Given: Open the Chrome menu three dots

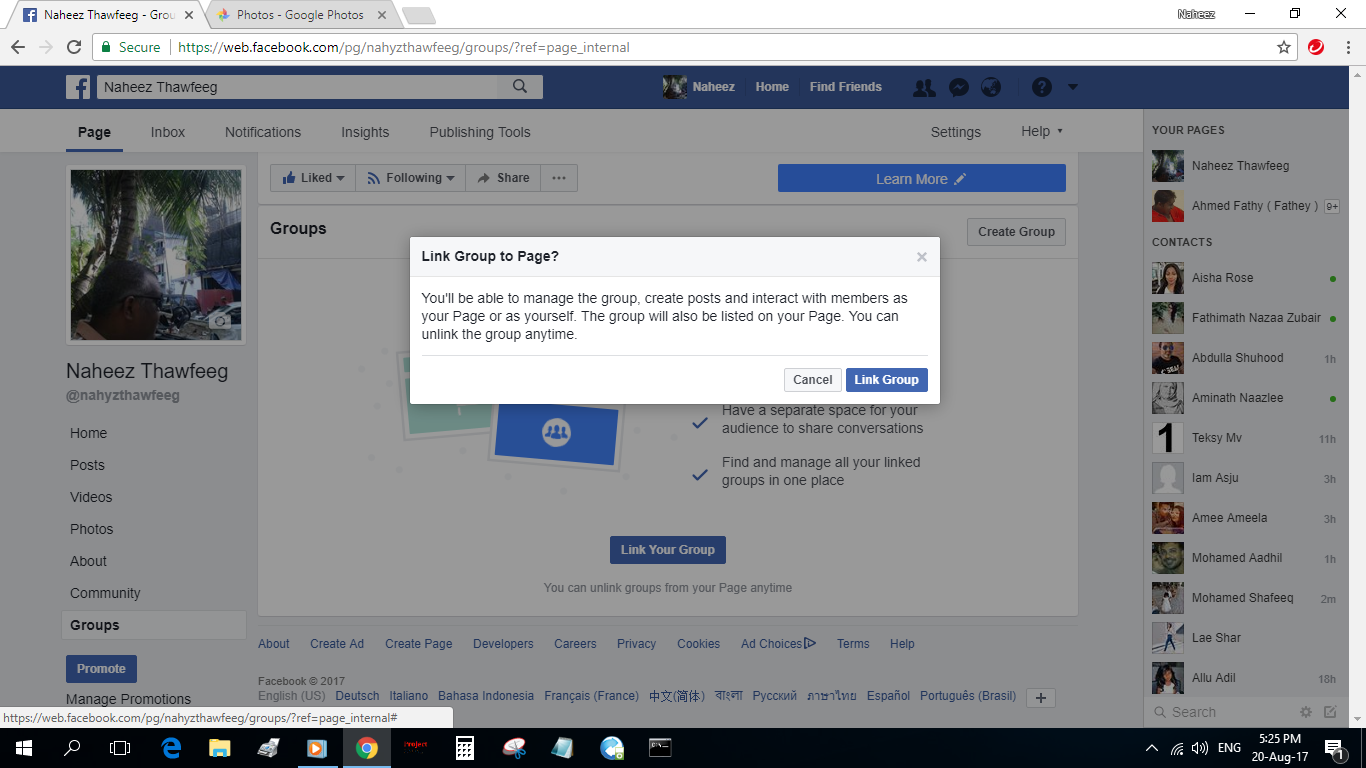Looking at the screenshot, I should click(x=1346, y=47).
